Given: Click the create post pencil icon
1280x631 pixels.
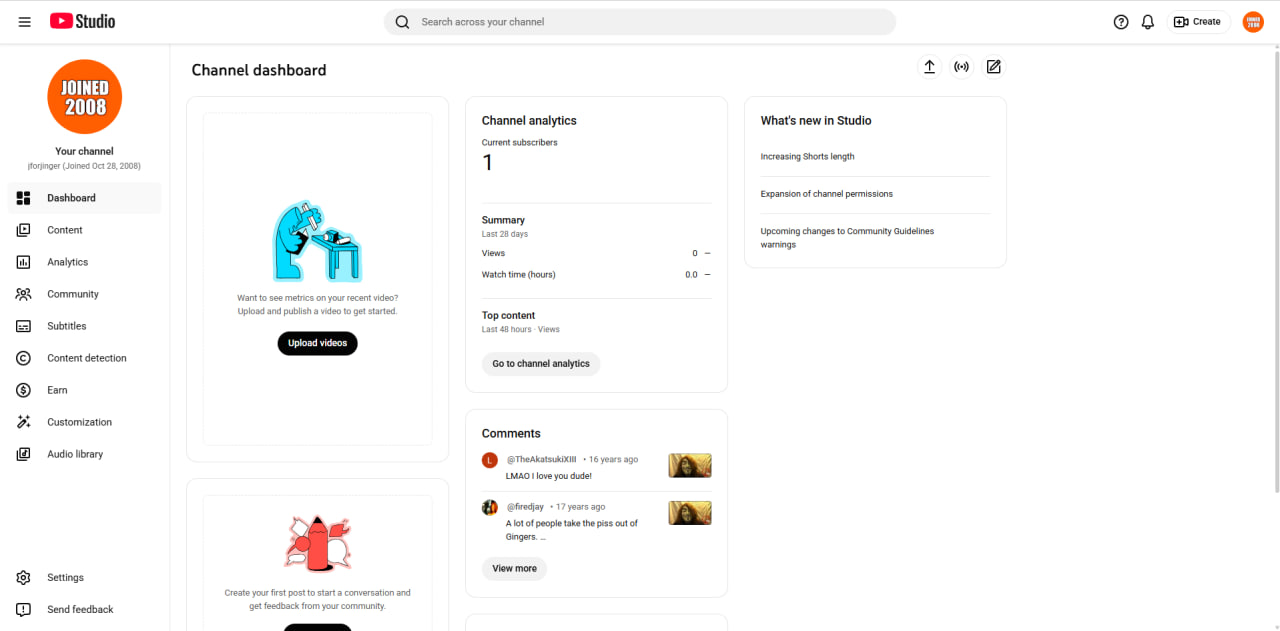Looking at the screenshot, I should tap(993, 67).
